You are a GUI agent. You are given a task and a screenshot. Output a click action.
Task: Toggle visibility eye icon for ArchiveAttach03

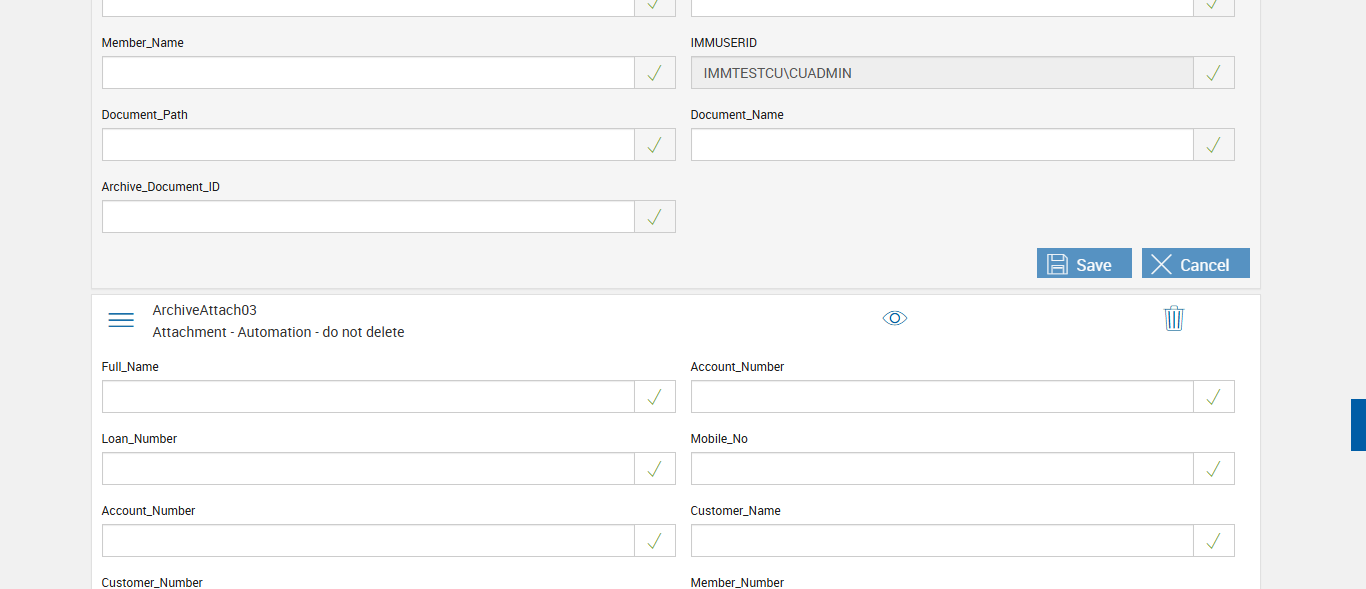(895, 318)
